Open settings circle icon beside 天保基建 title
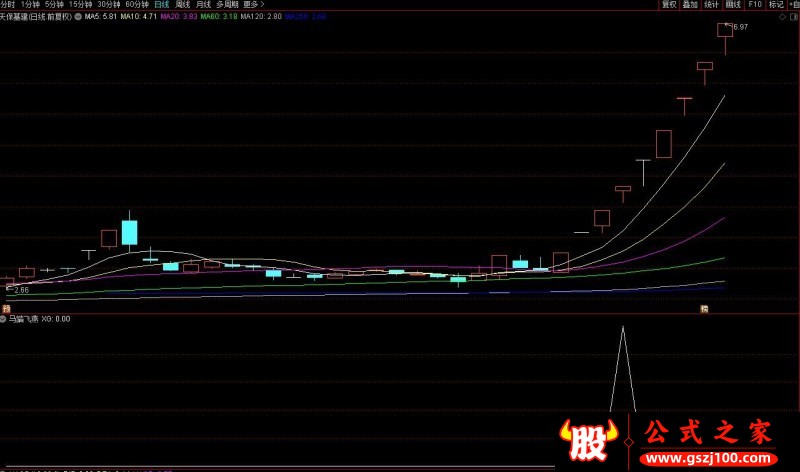Screen dimensions: 800x472 coord(78,16)
